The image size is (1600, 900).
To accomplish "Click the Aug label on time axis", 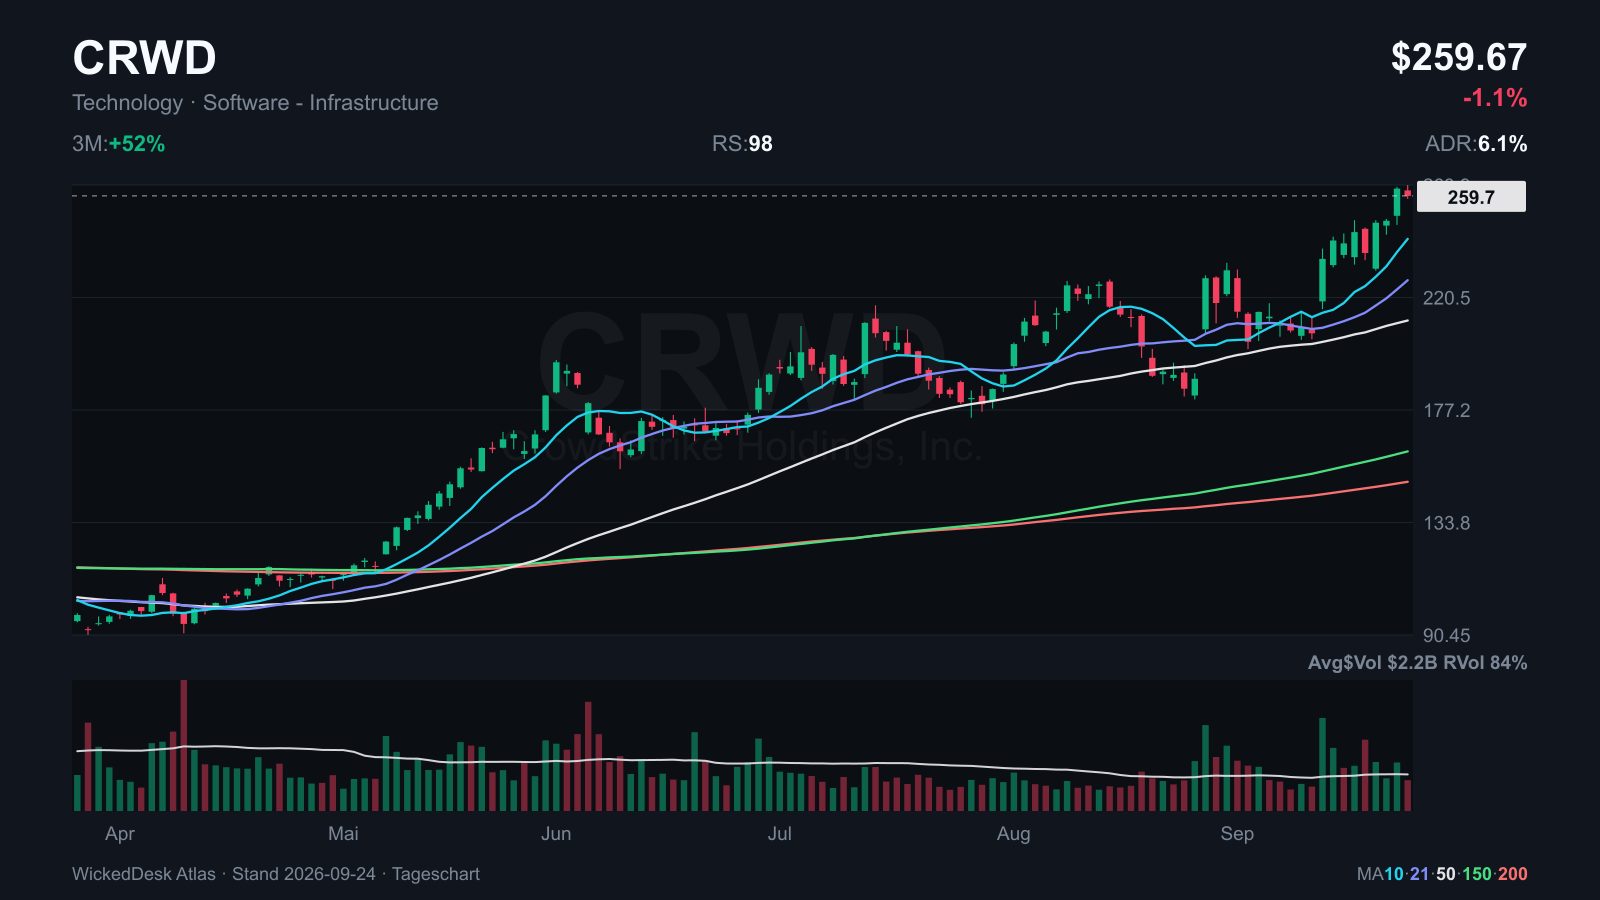I will (1013, 834).
